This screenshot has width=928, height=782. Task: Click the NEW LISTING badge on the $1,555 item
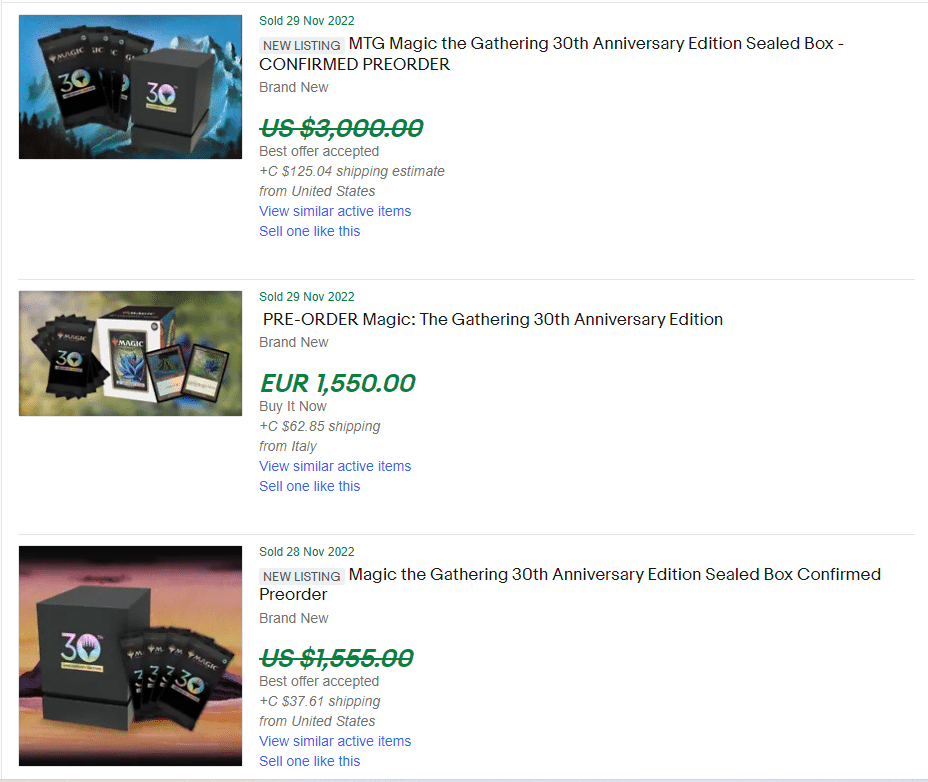pos(301,576)
